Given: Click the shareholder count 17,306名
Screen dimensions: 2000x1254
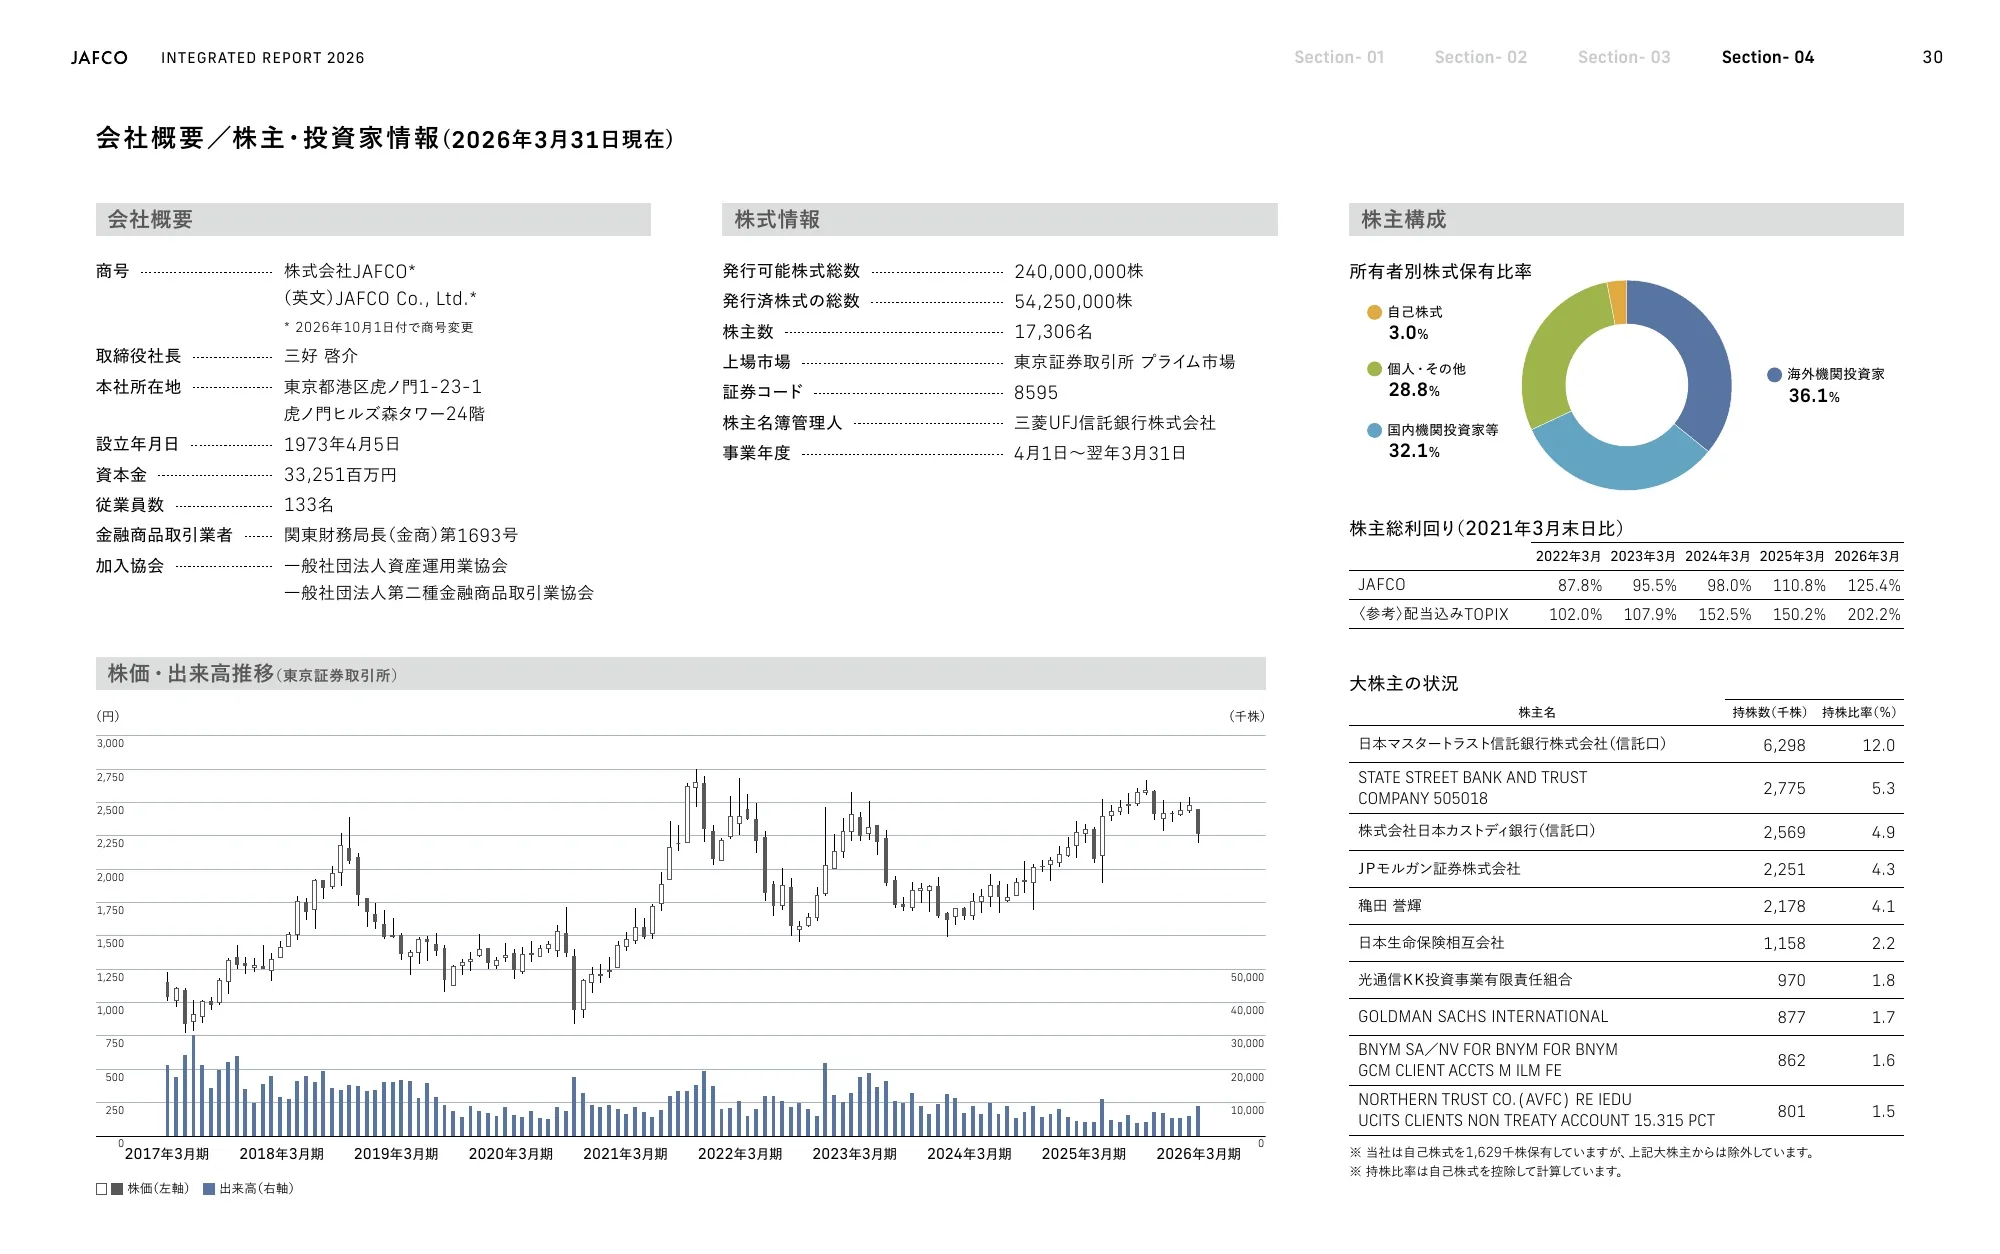Looking at the screenshot, I should [x=1053, y=332].
